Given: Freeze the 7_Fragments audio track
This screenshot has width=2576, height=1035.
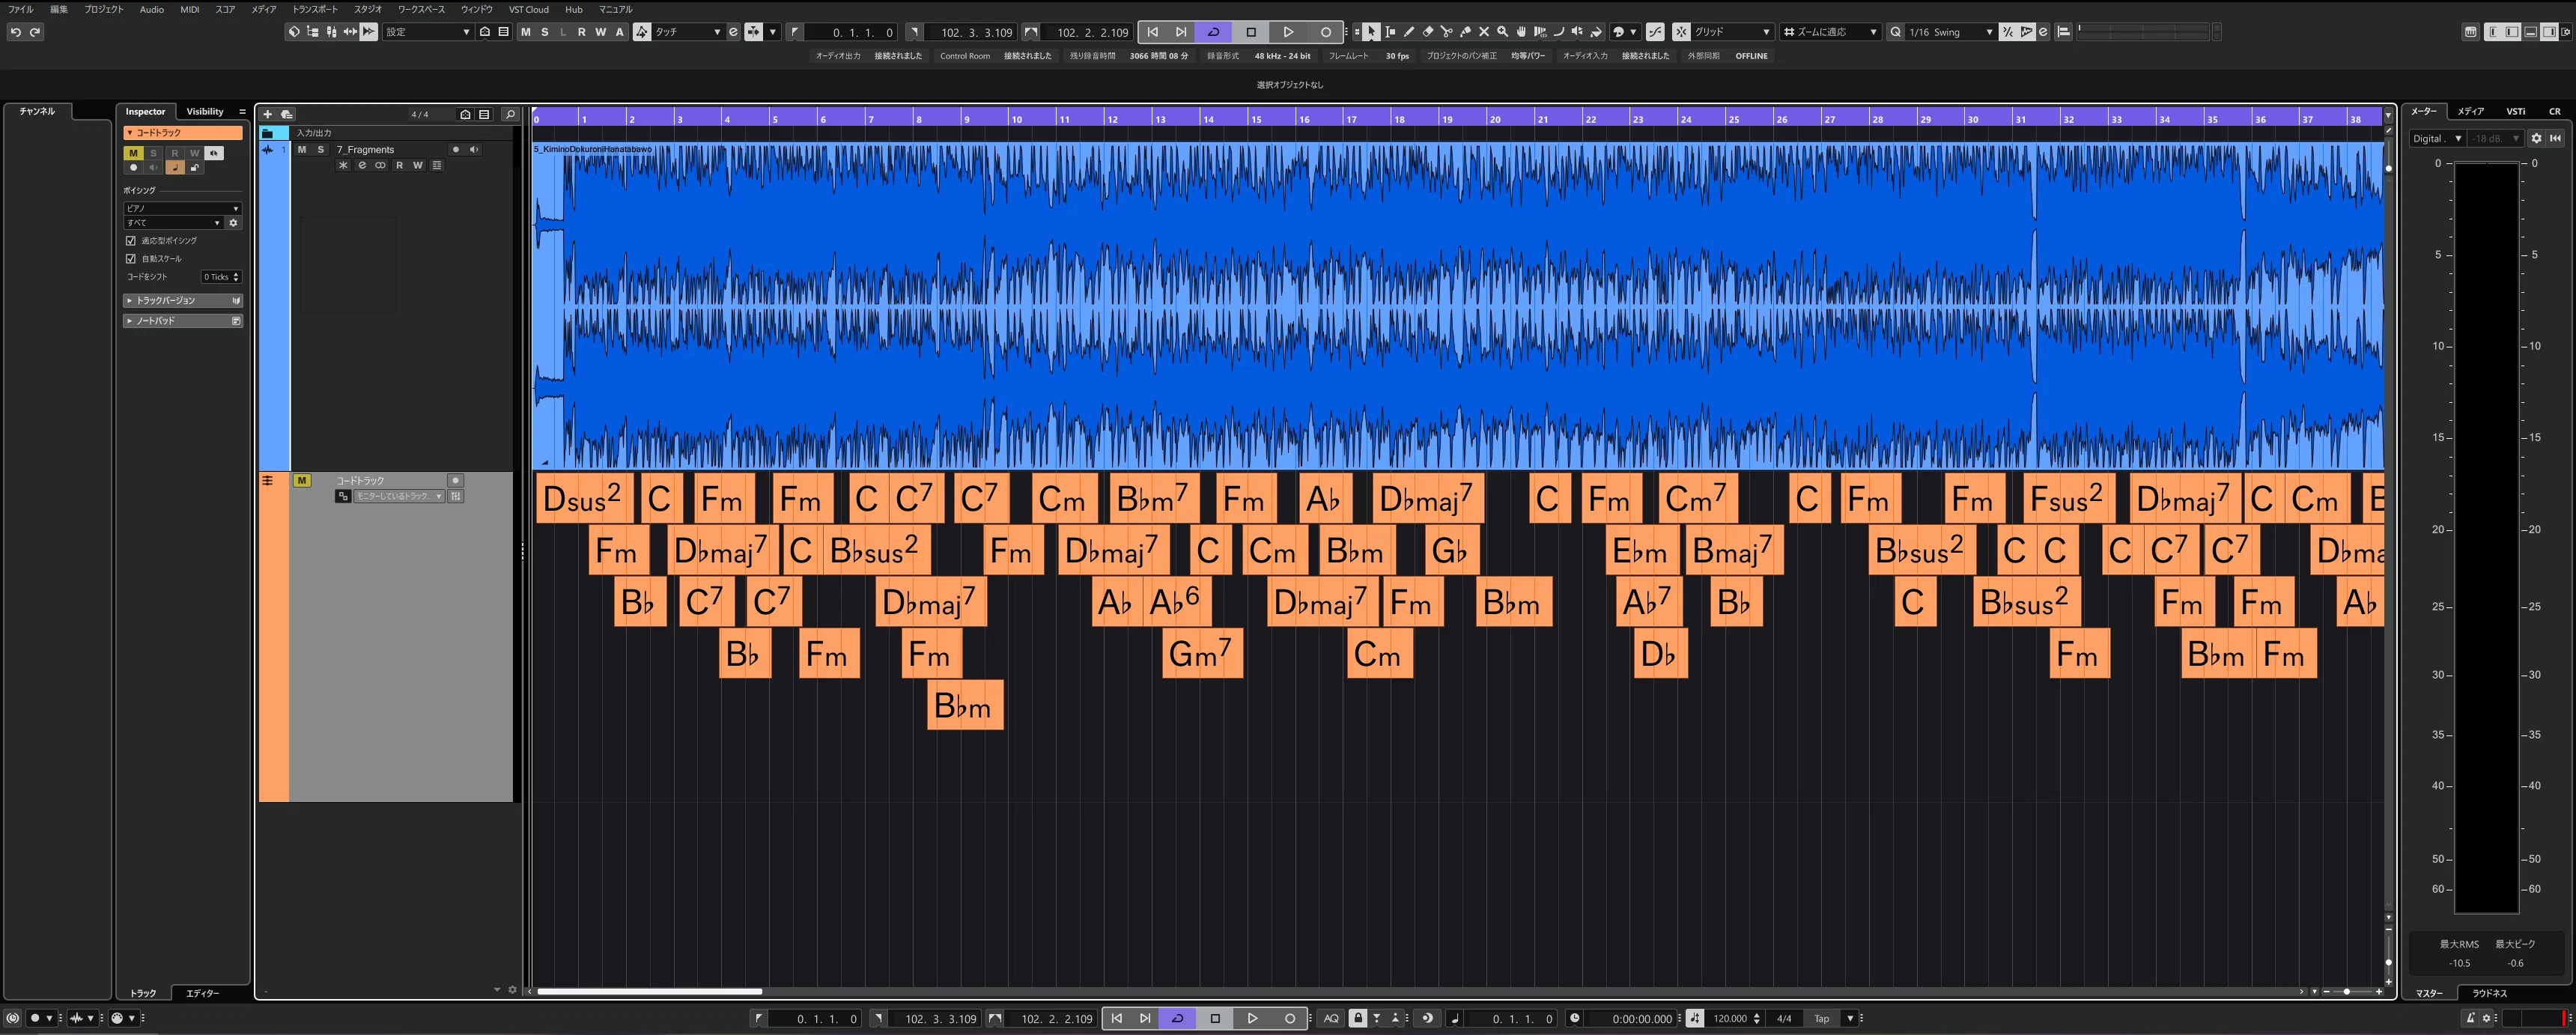Looking at the screenshot, I should (343, 165).
